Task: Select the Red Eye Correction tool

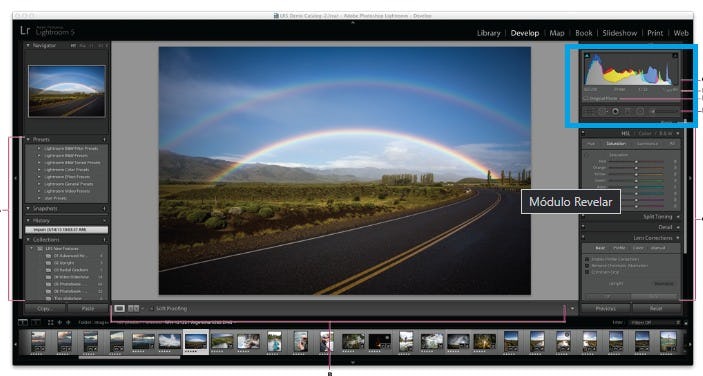Action: pyautogui.click(x=615, y=111)
